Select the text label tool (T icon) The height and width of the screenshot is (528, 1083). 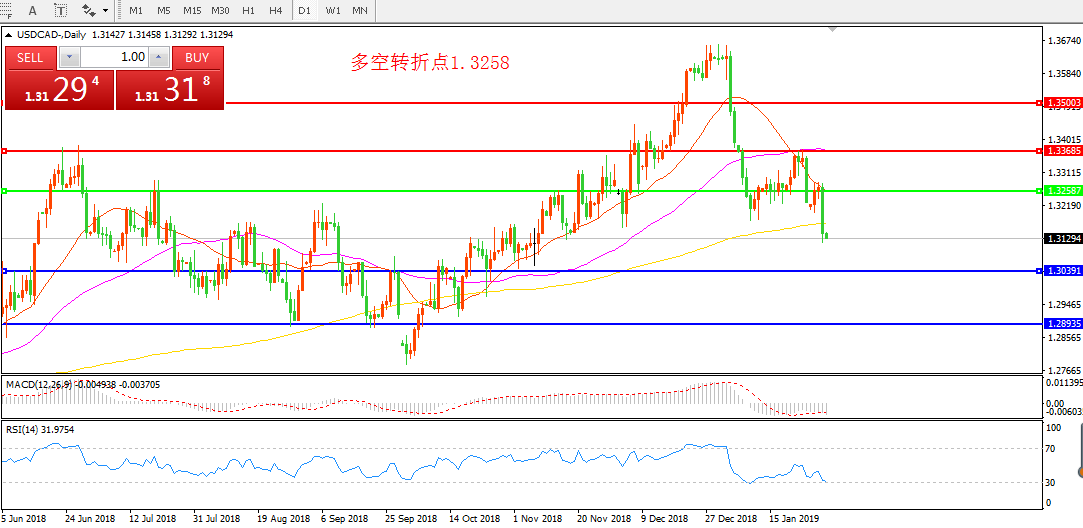coord(61,10)
